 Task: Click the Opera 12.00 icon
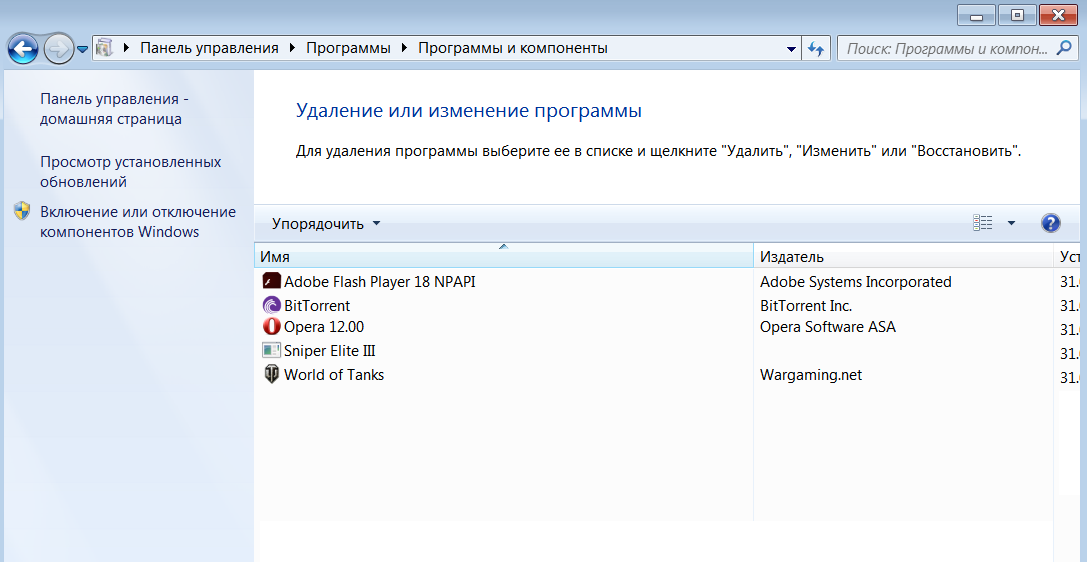[271, 326]
